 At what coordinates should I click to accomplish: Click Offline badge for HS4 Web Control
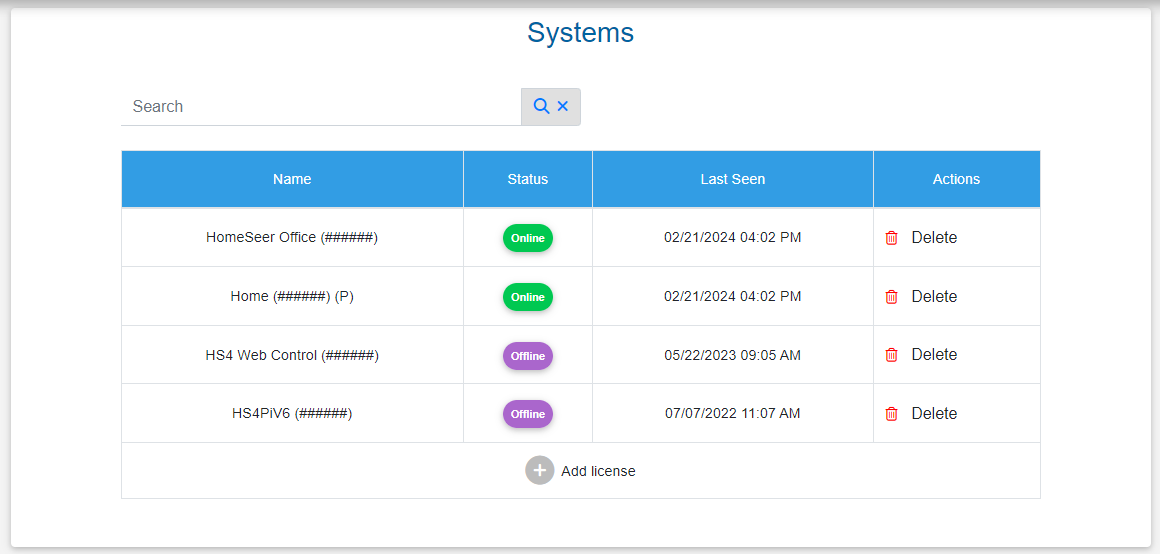528,356
